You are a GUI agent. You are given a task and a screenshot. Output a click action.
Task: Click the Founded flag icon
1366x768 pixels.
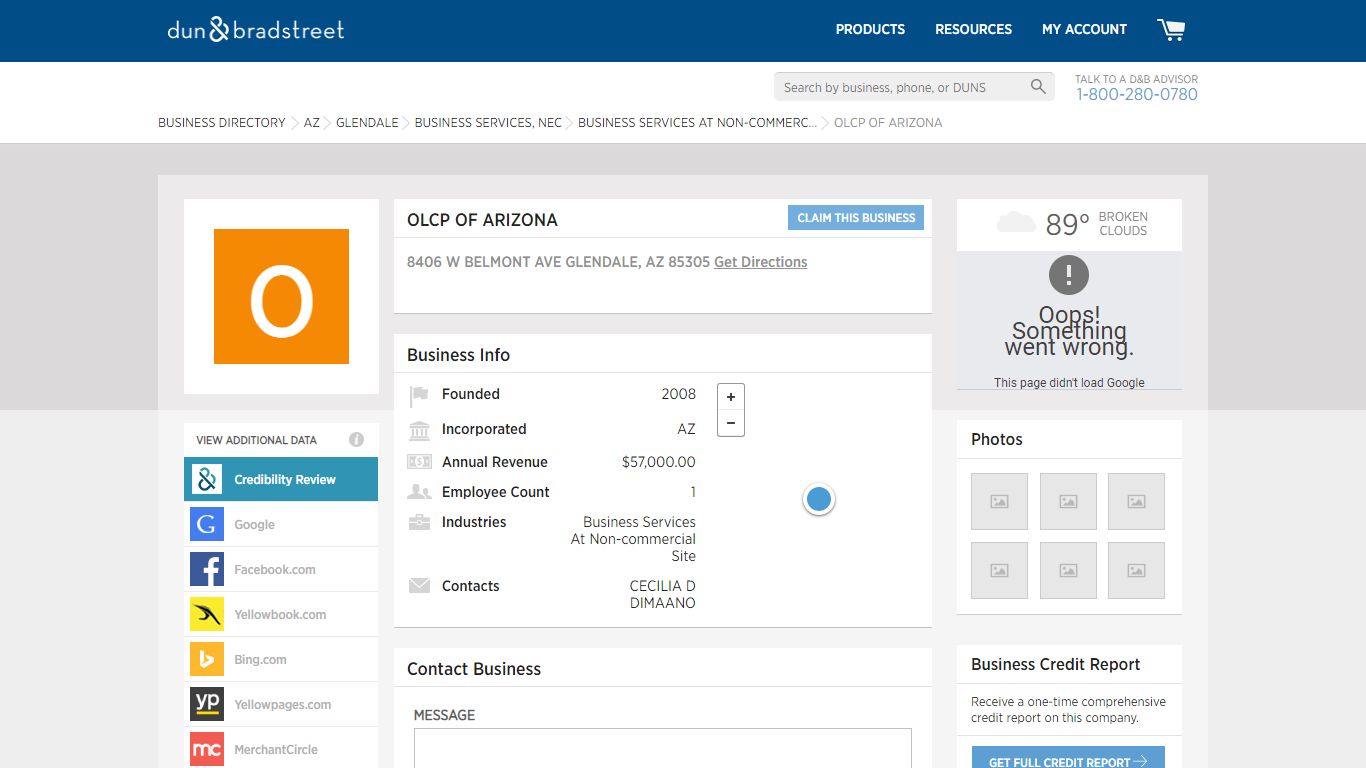(x=419, y=396)
